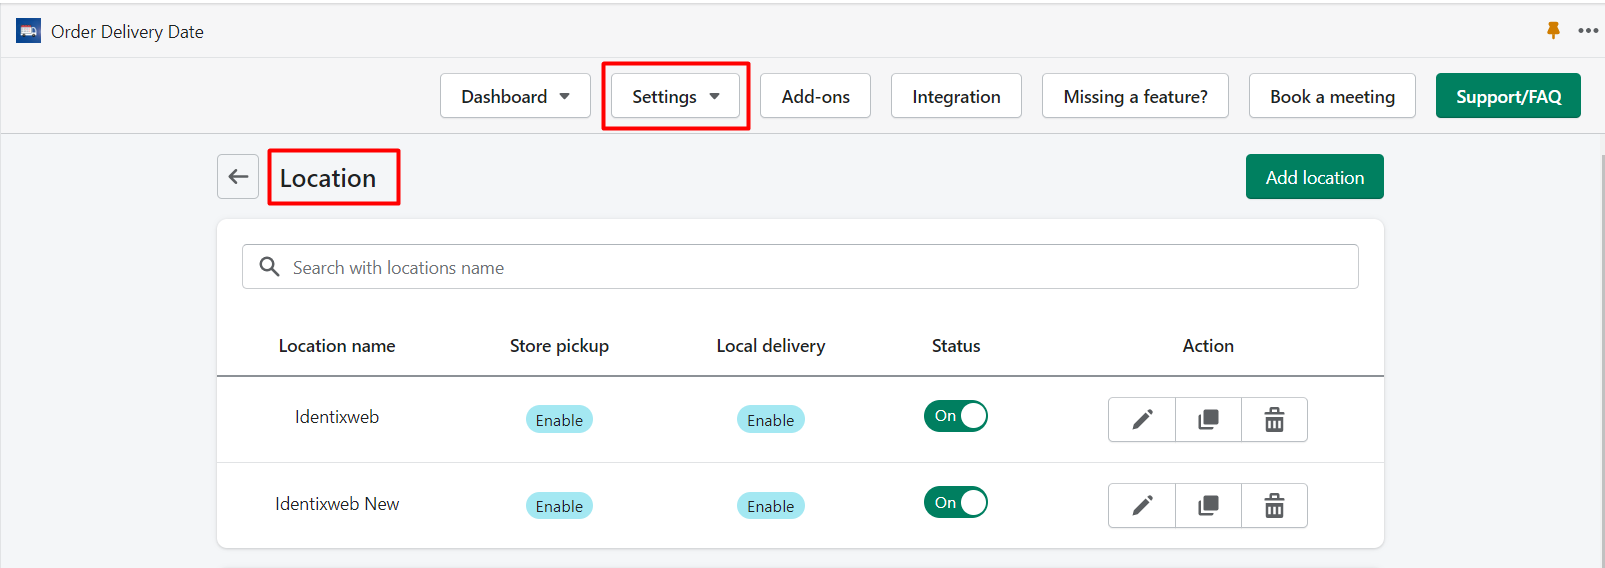Expand the Settings dropdown
Viewport: 1605px width, 568px height.
(676, 96)
